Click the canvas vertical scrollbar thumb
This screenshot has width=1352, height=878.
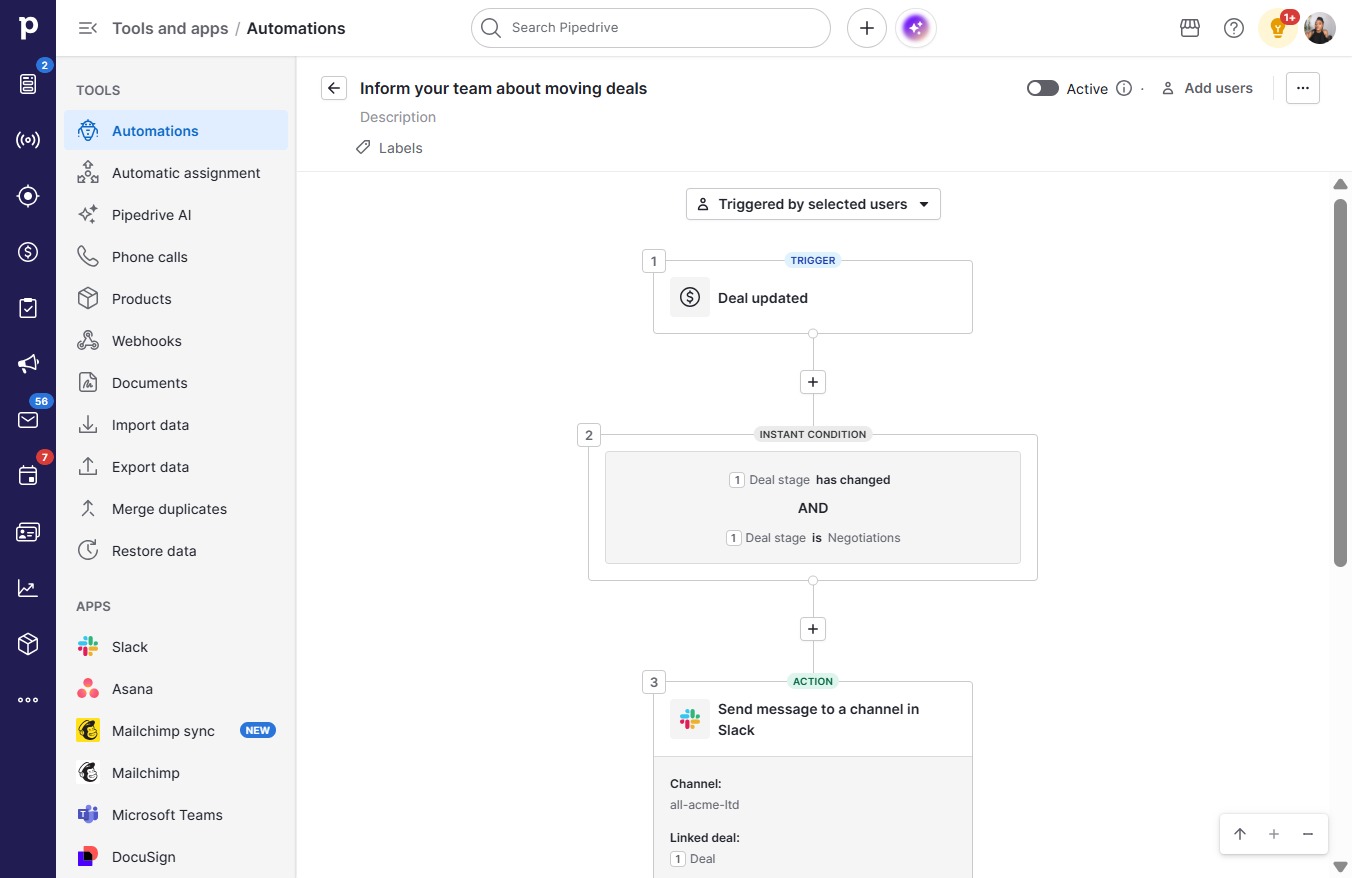click(x=1341, y=382)
